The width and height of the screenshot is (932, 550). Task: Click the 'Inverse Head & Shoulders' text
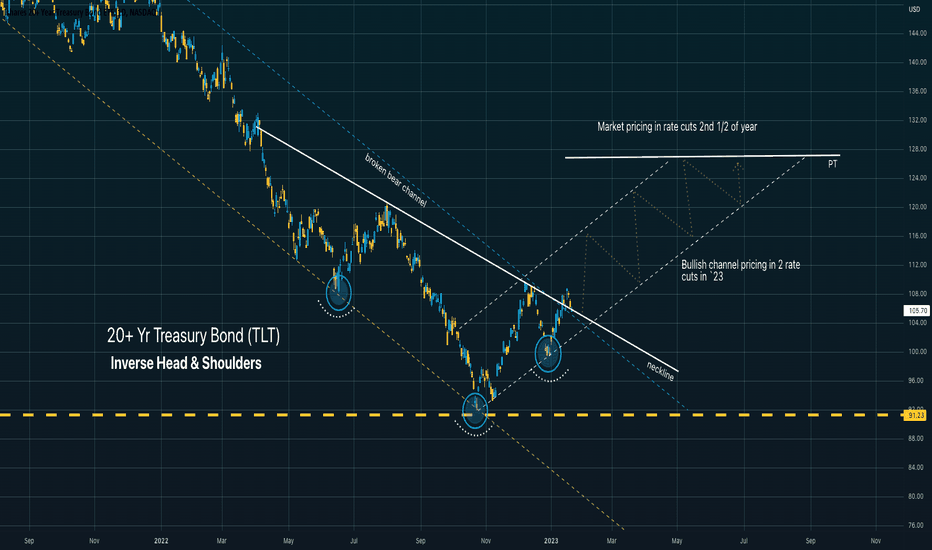pos(186,363)
